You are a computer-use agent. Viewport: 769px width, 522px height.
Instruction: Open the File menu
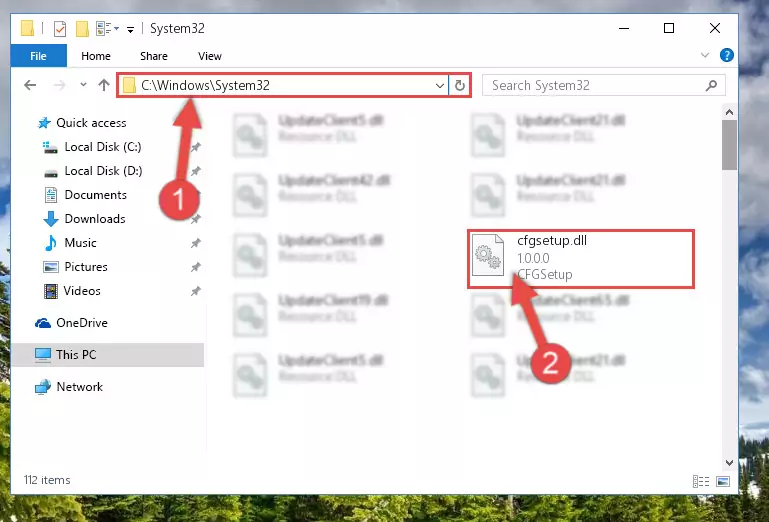click(38, 56)
